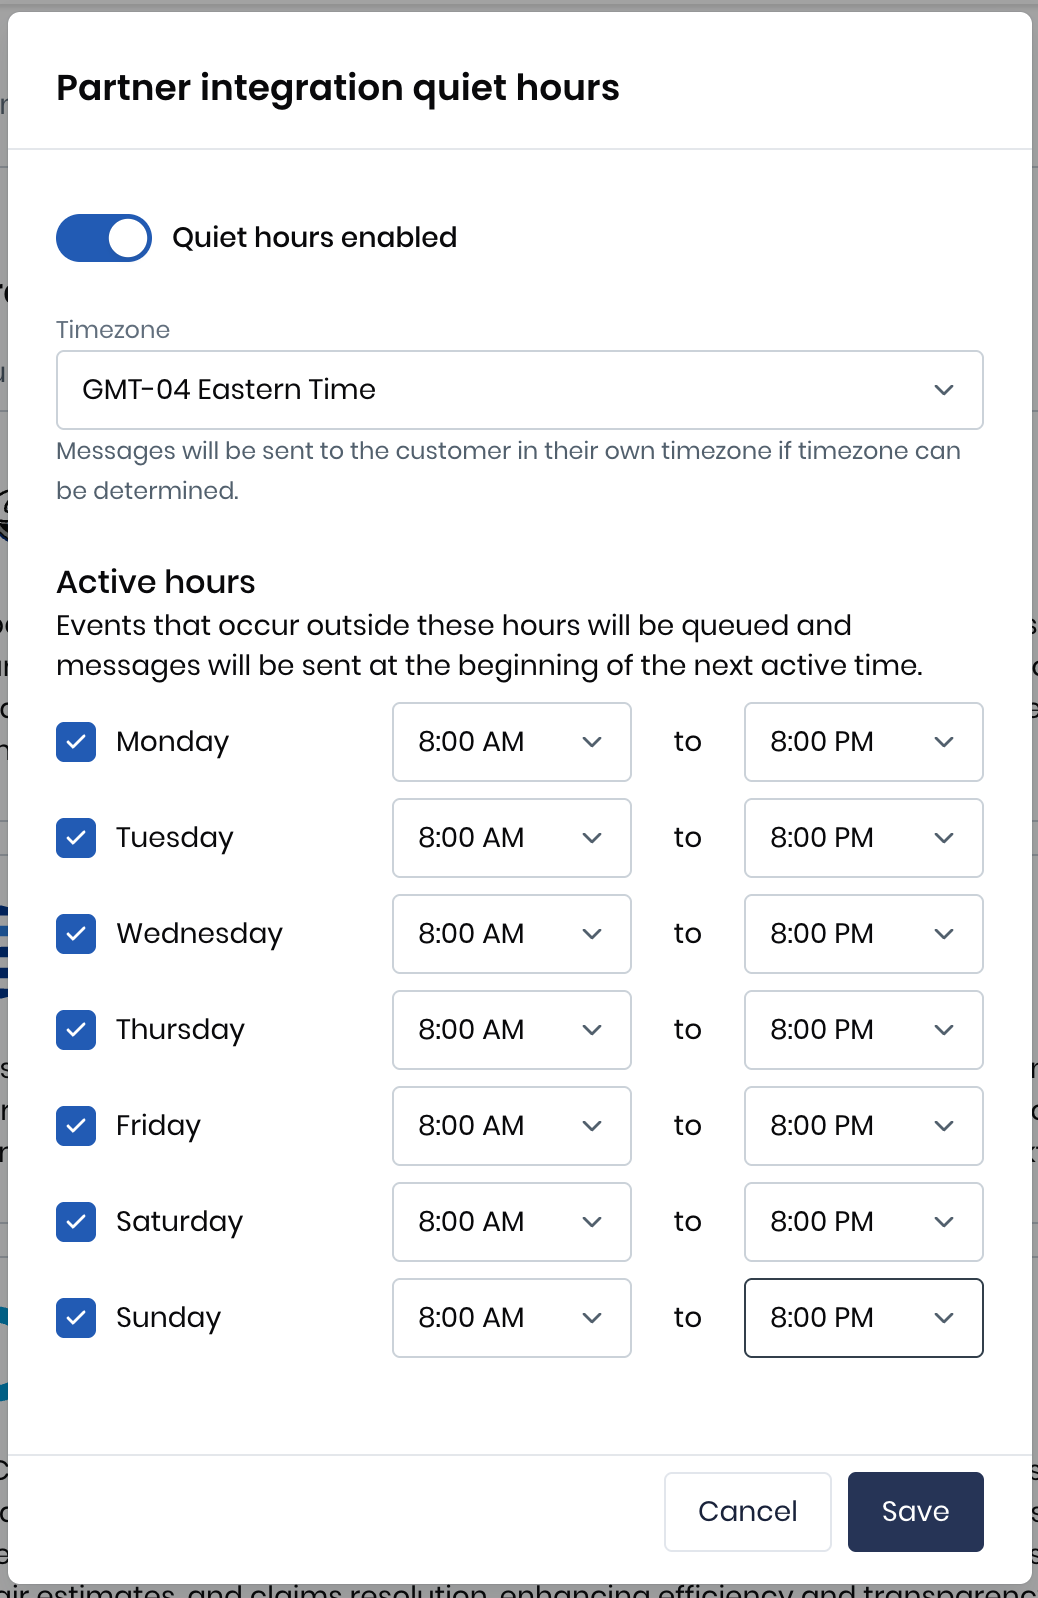This screenshot has height=1598, width=1038.
Task: Open Thursday's start time dropdown
Action: pos(511,1030)
